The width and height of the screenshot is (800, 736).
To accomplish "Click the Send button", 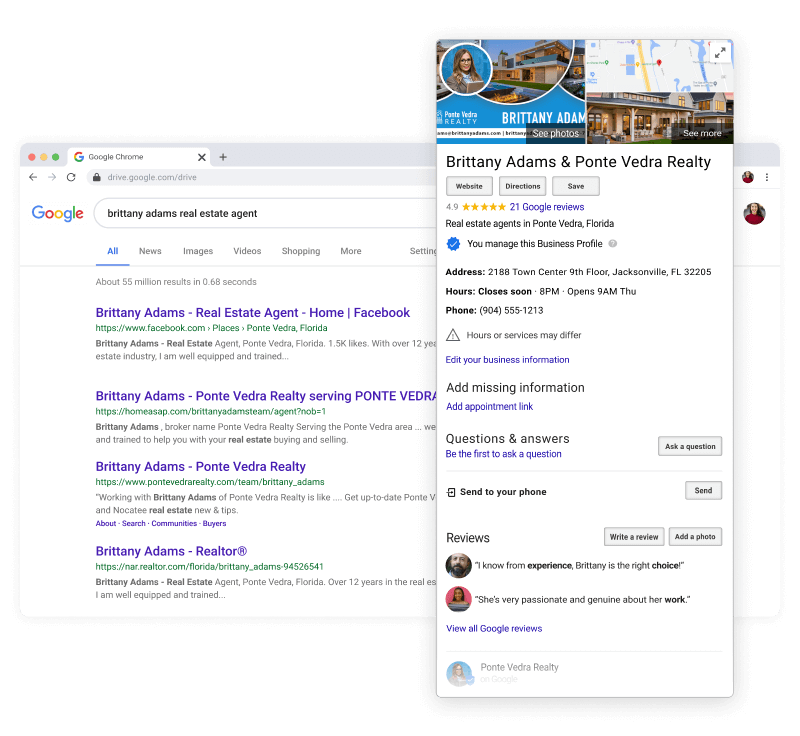I will [x=703, y=491].
